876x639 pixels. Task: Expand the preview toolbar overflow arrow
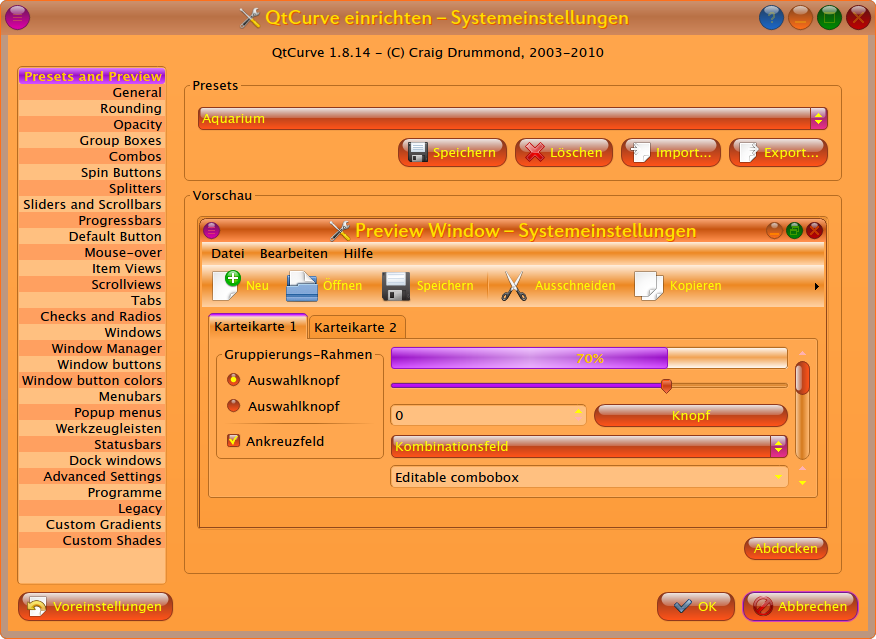coord(817,286)
